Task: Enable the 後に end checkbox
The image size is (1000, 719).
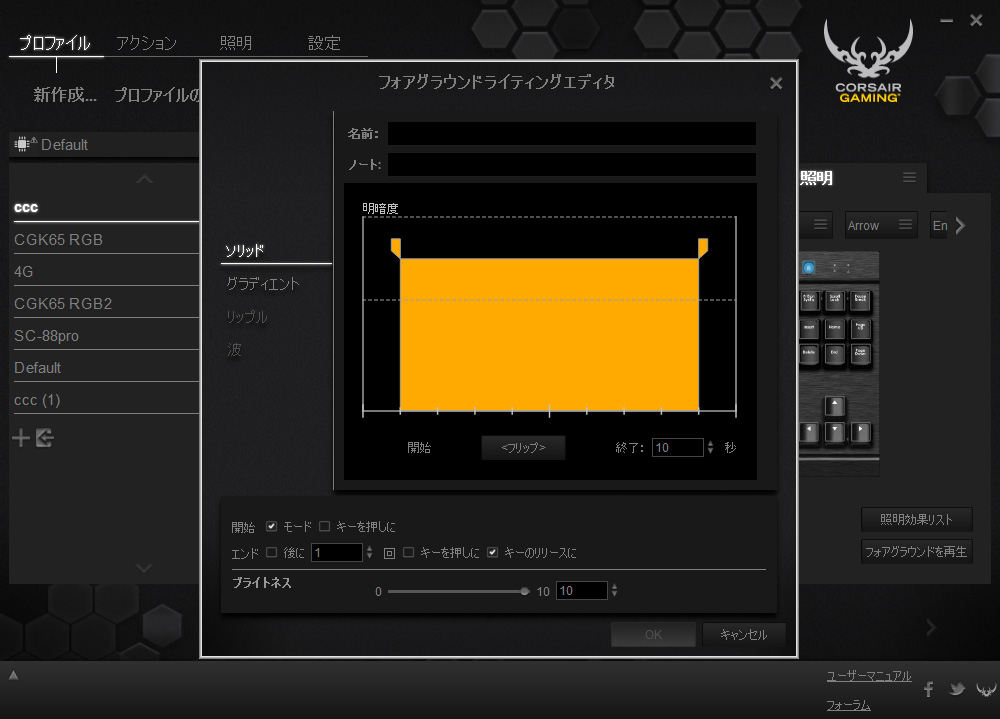Action: [x=272, y=552]
